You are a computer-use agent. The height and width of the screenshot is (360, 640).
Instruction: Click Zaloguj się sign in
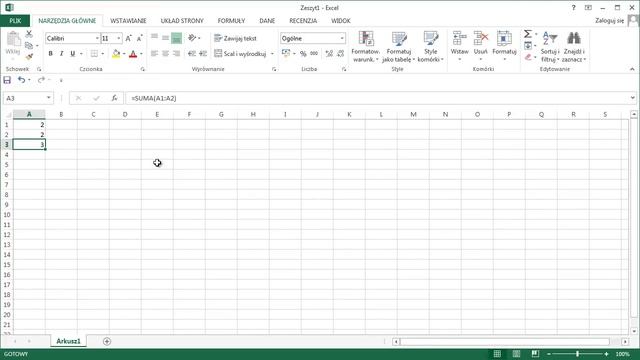[609, 20]
